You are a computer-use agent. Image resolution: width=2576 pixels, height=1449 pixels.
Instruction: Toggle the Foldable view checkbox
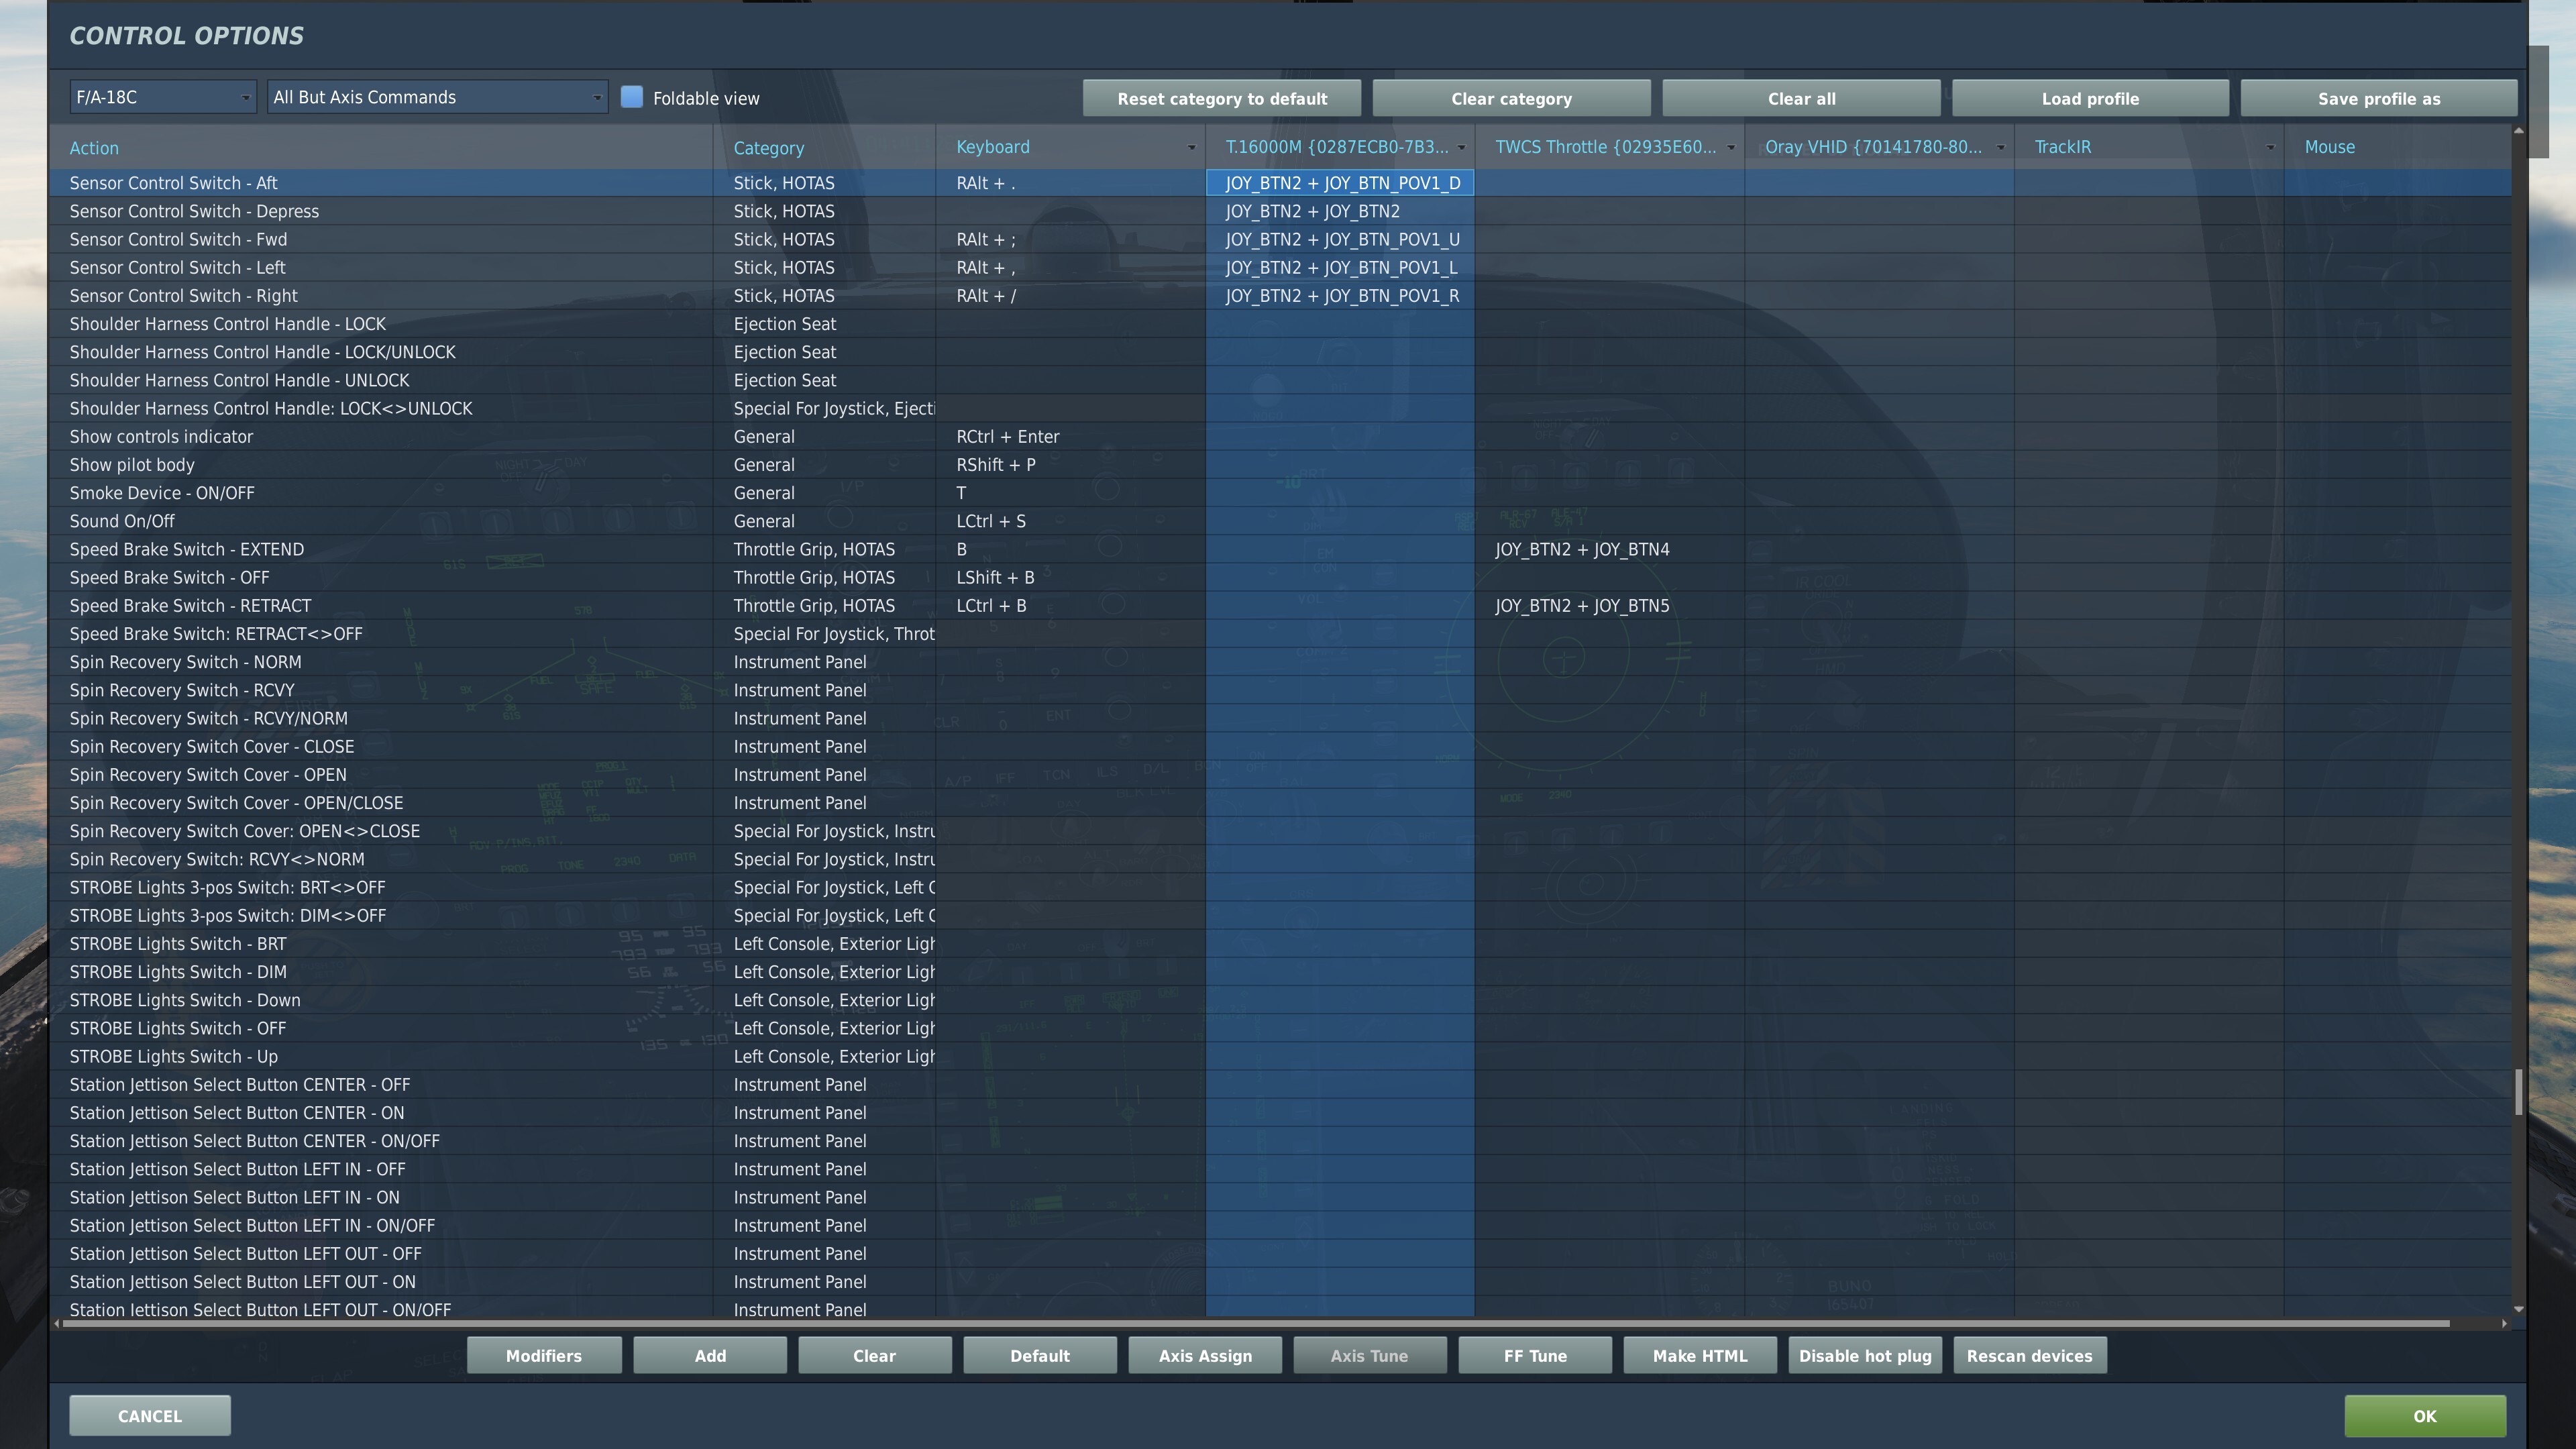(x=631, y=97)
